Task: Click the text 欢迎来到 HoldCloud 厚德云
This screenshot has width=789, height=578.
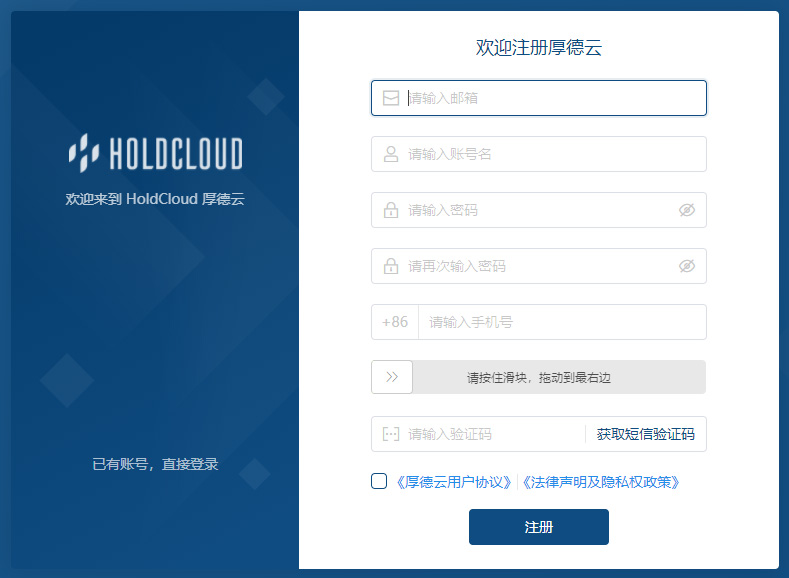Action: coord(155,199)
